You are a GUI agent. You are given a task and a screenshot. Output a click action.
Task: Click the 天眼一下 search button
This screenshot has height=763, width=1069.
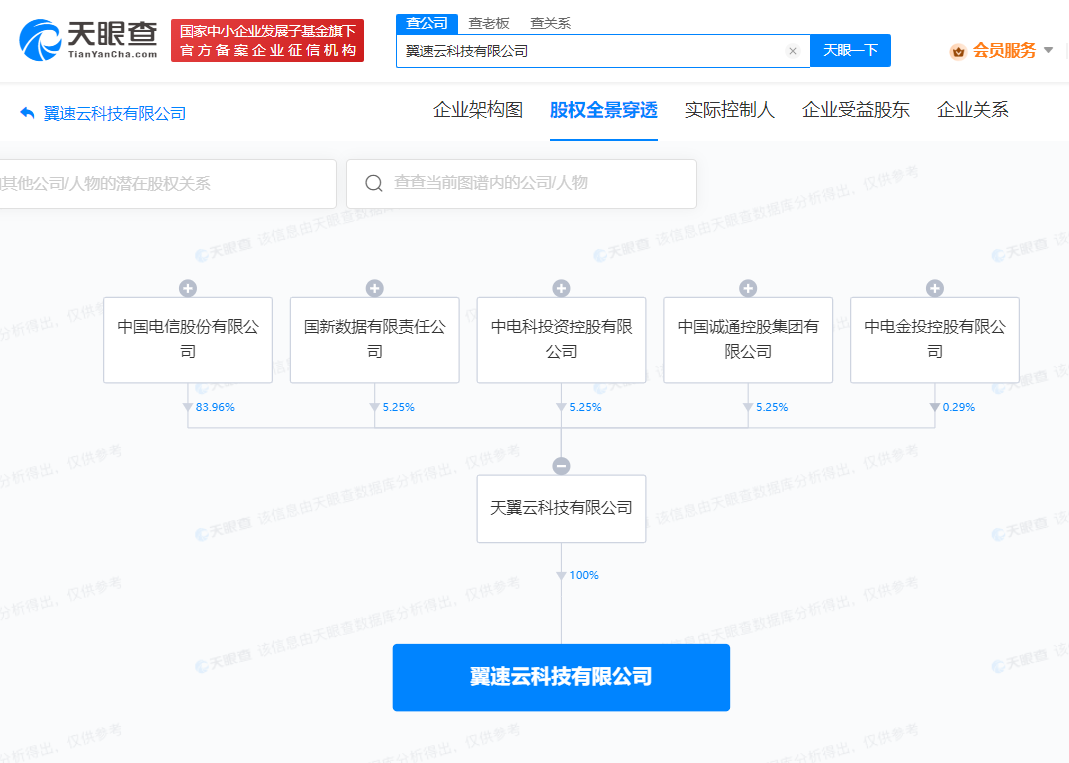click(850, 50)
